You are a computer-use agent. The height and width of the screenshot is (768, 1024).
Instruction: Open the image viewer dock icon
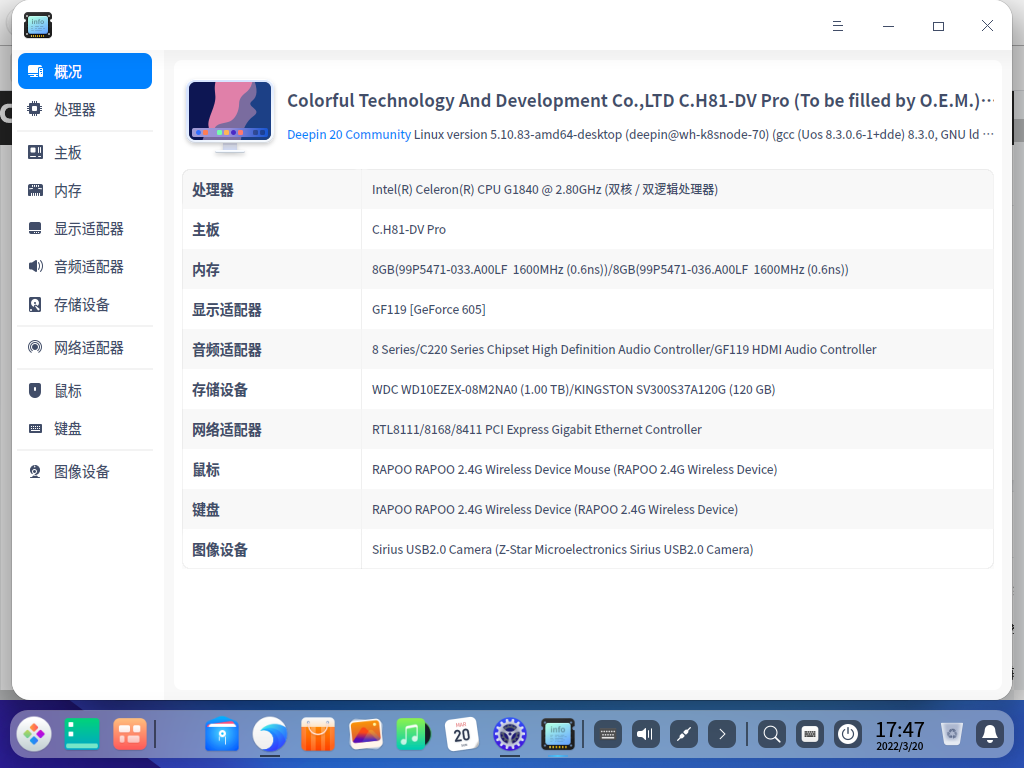(366, 734)
